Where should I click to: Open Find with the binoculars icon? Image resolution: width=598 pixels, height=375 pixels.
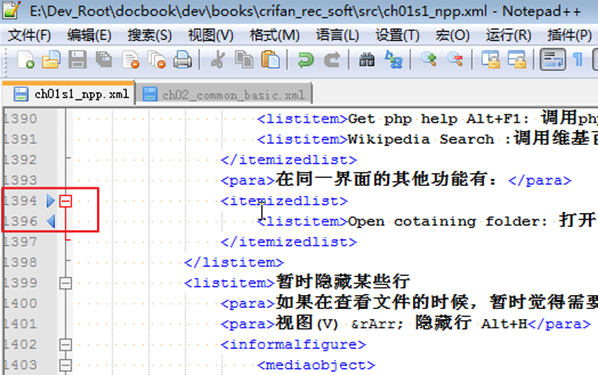coord(367,60)
